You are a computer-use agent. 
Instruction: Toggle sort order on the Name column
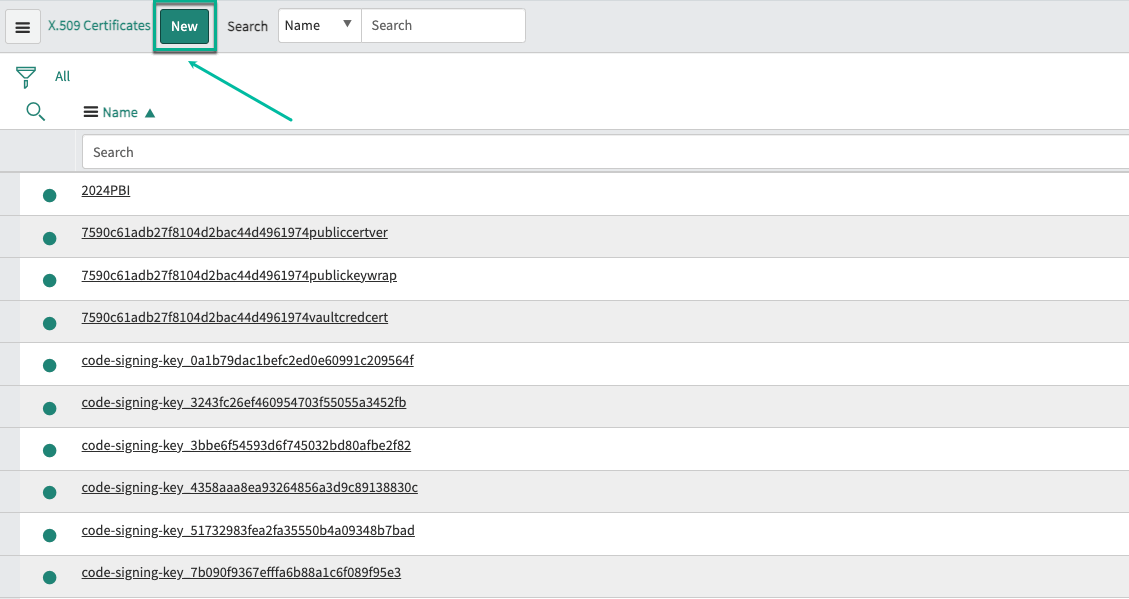(121, 113)
